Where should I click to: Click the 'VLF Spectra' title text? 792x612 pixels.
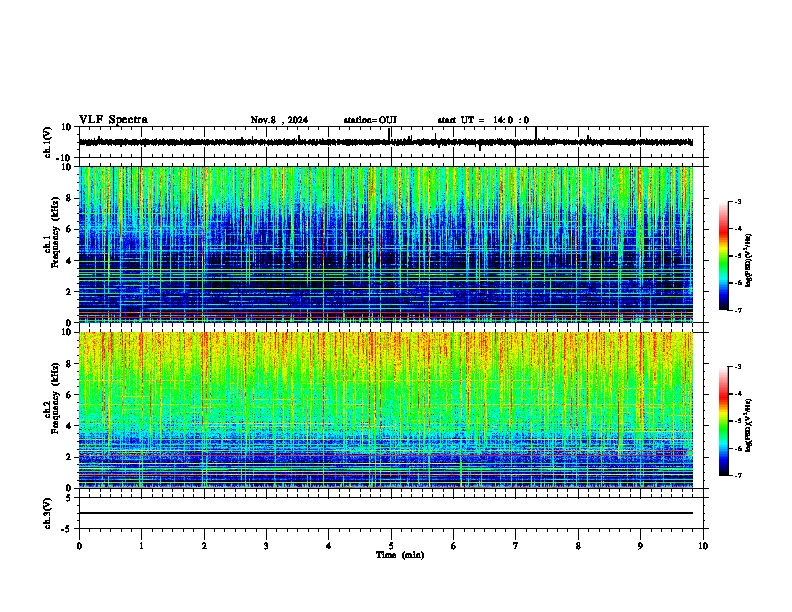(x=113, y=120)
